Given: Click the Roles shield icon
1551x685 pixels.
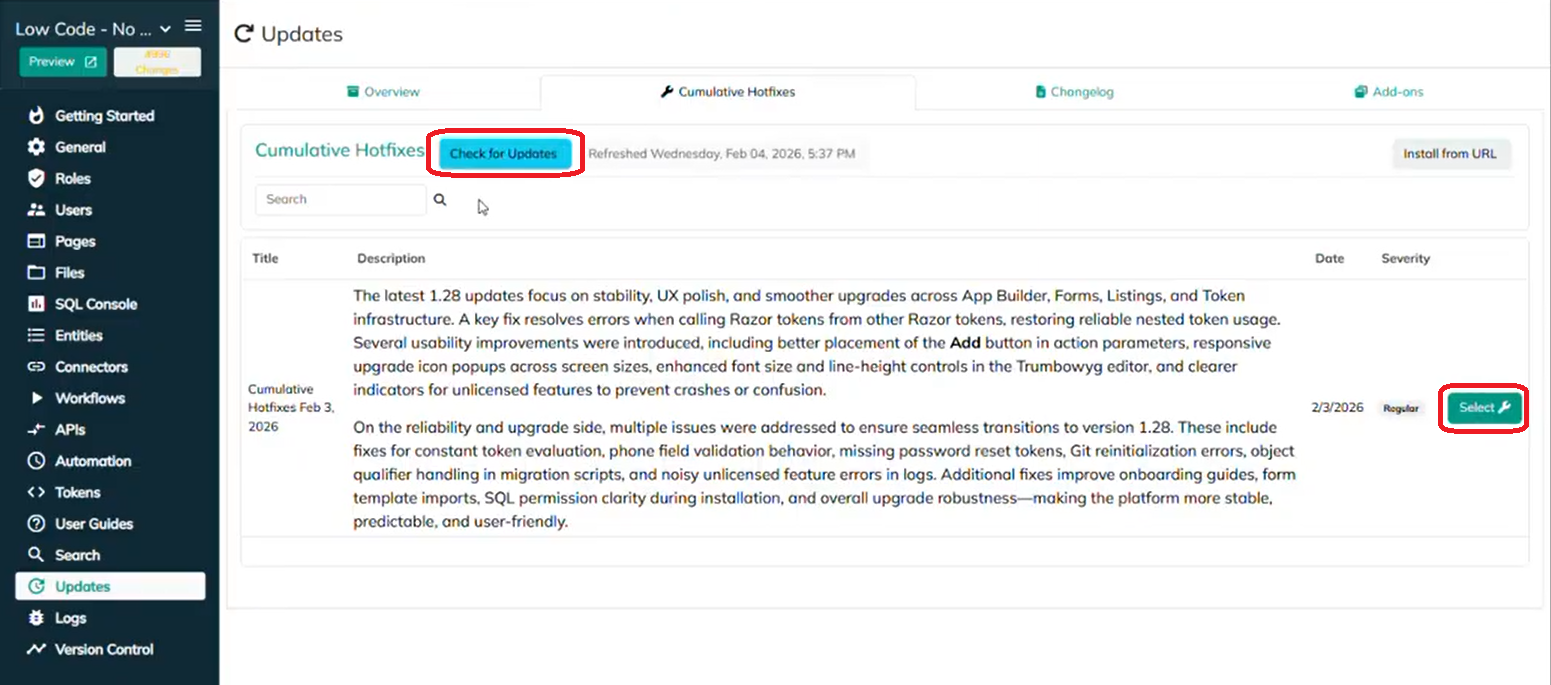Looking at the screenshot, I should (36, 179).
